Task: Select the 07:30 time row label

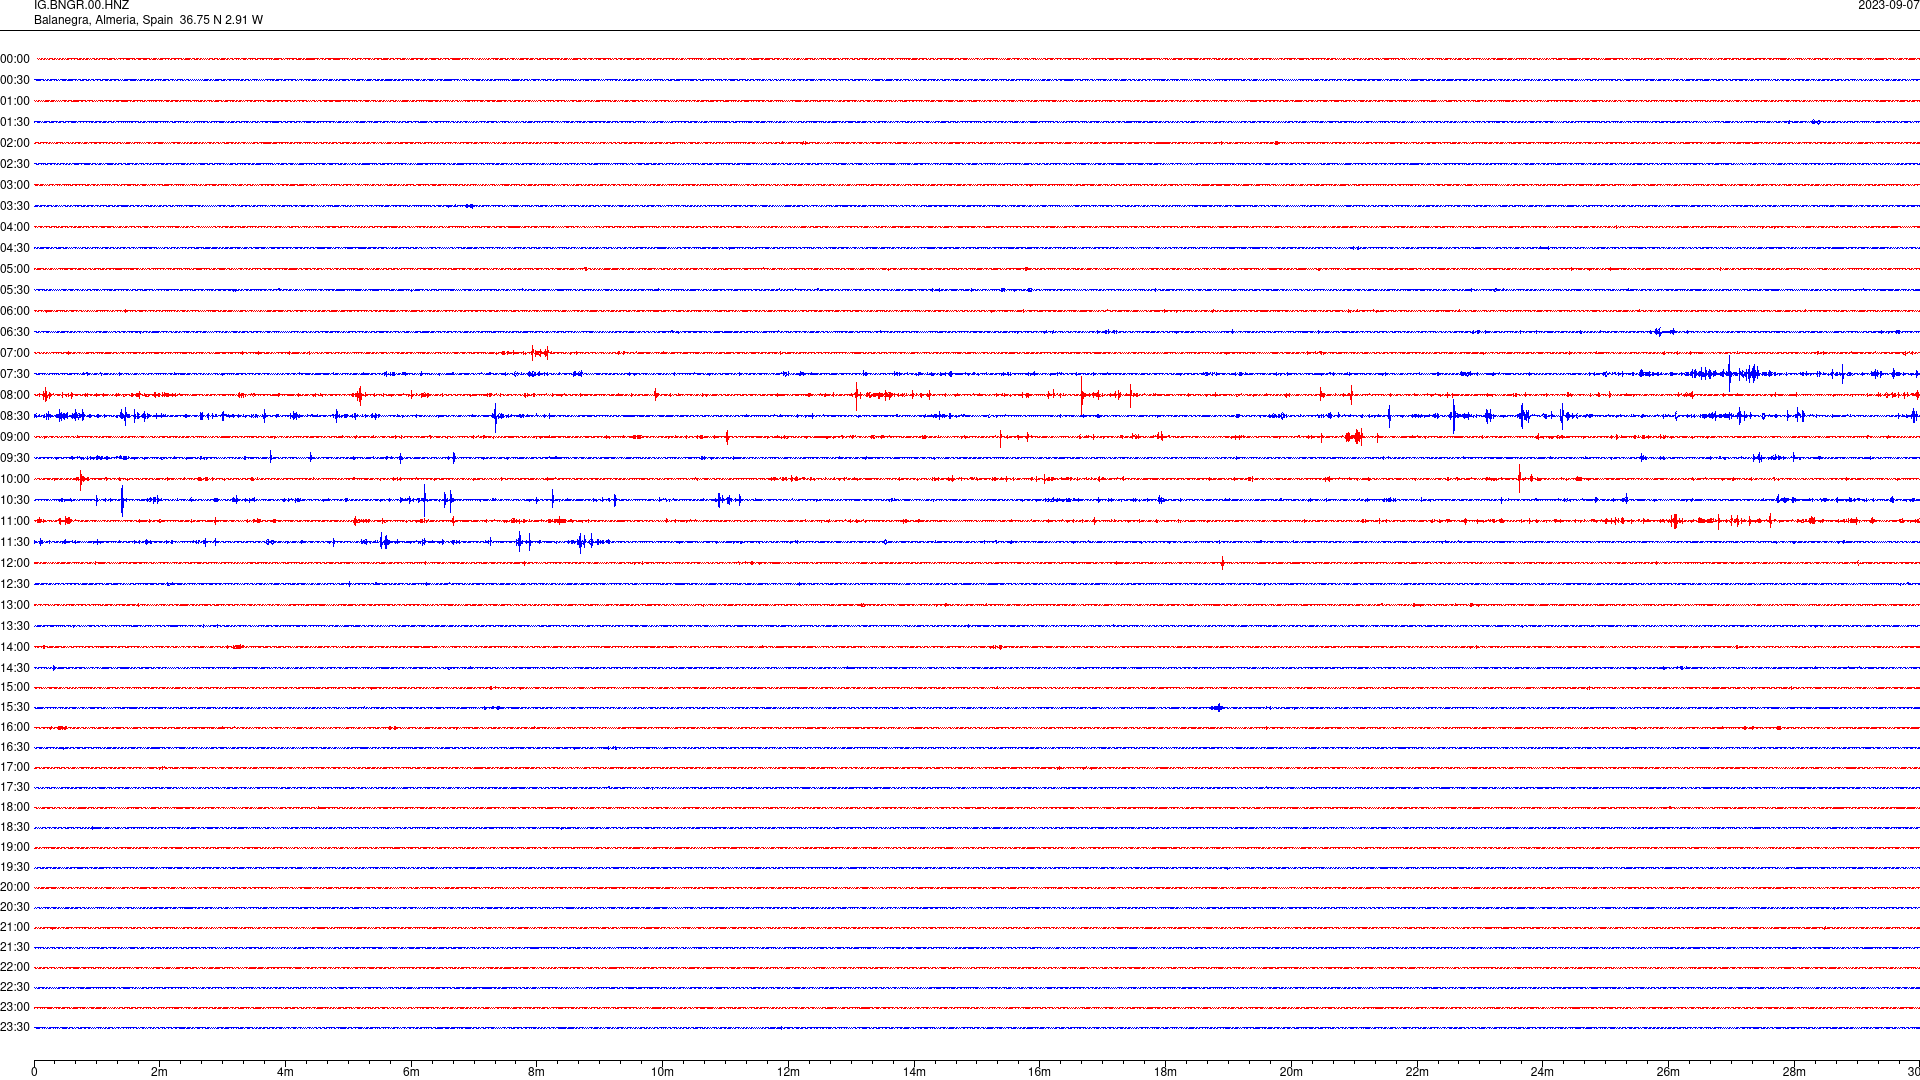Action: tap(15, 374)
